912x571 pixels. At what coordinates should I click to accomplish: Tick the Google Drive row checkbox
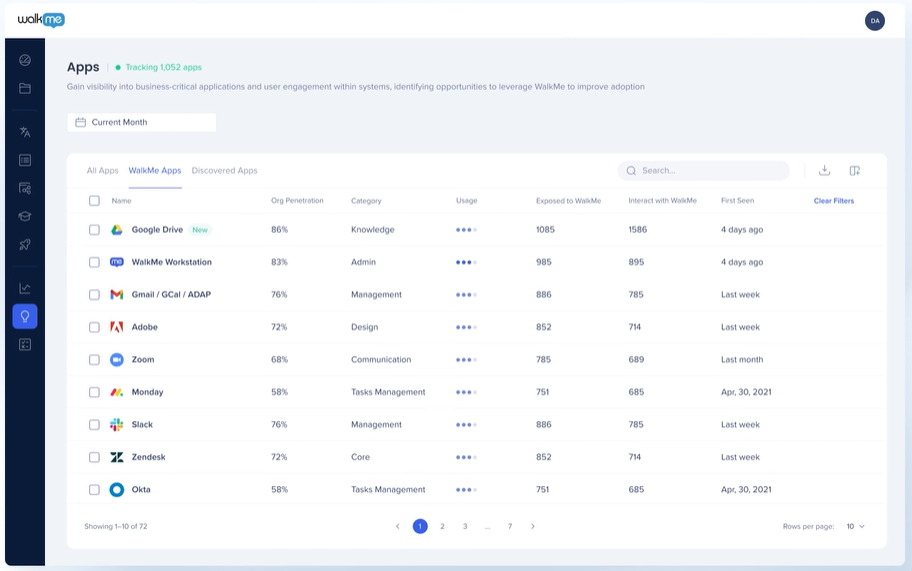[x=94, y=230]
